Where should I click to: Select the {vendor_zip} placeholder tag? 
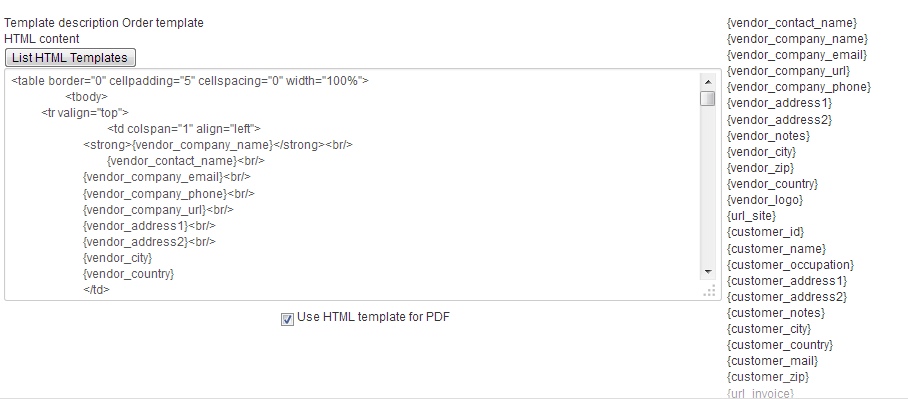point(760,168)
